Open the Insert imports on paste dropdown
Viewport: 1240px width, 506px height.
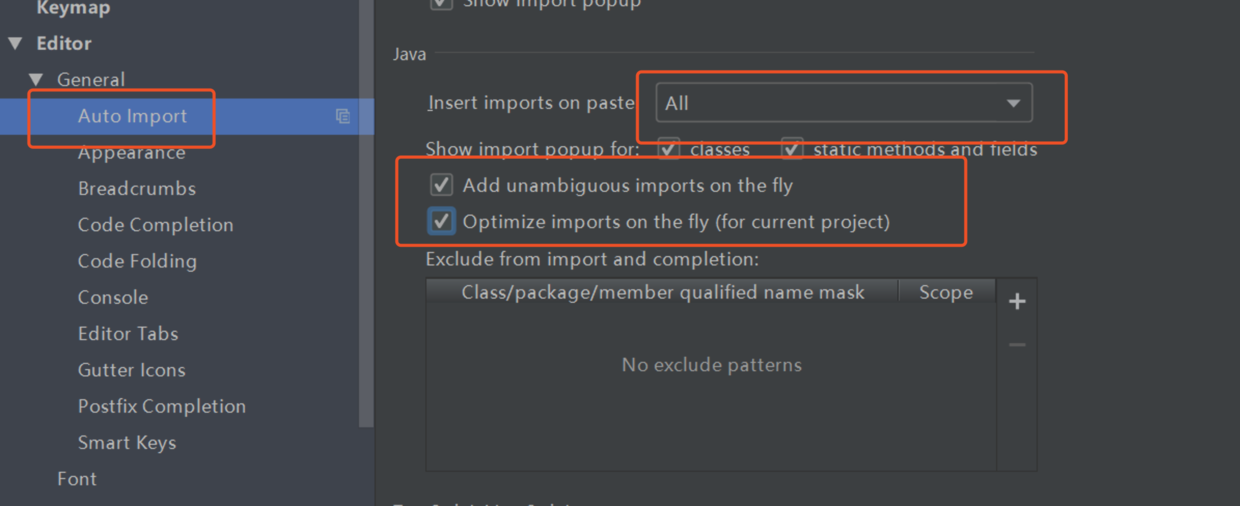pos(843,103)
